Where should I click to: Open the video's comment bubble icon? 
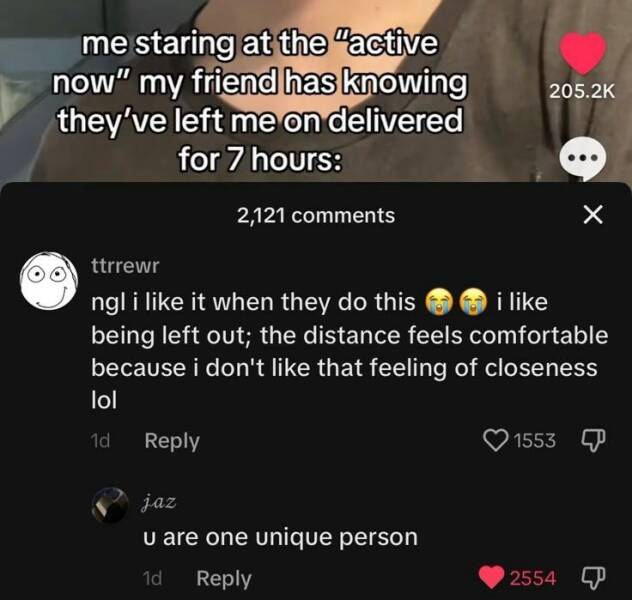[x=583, y=158]
